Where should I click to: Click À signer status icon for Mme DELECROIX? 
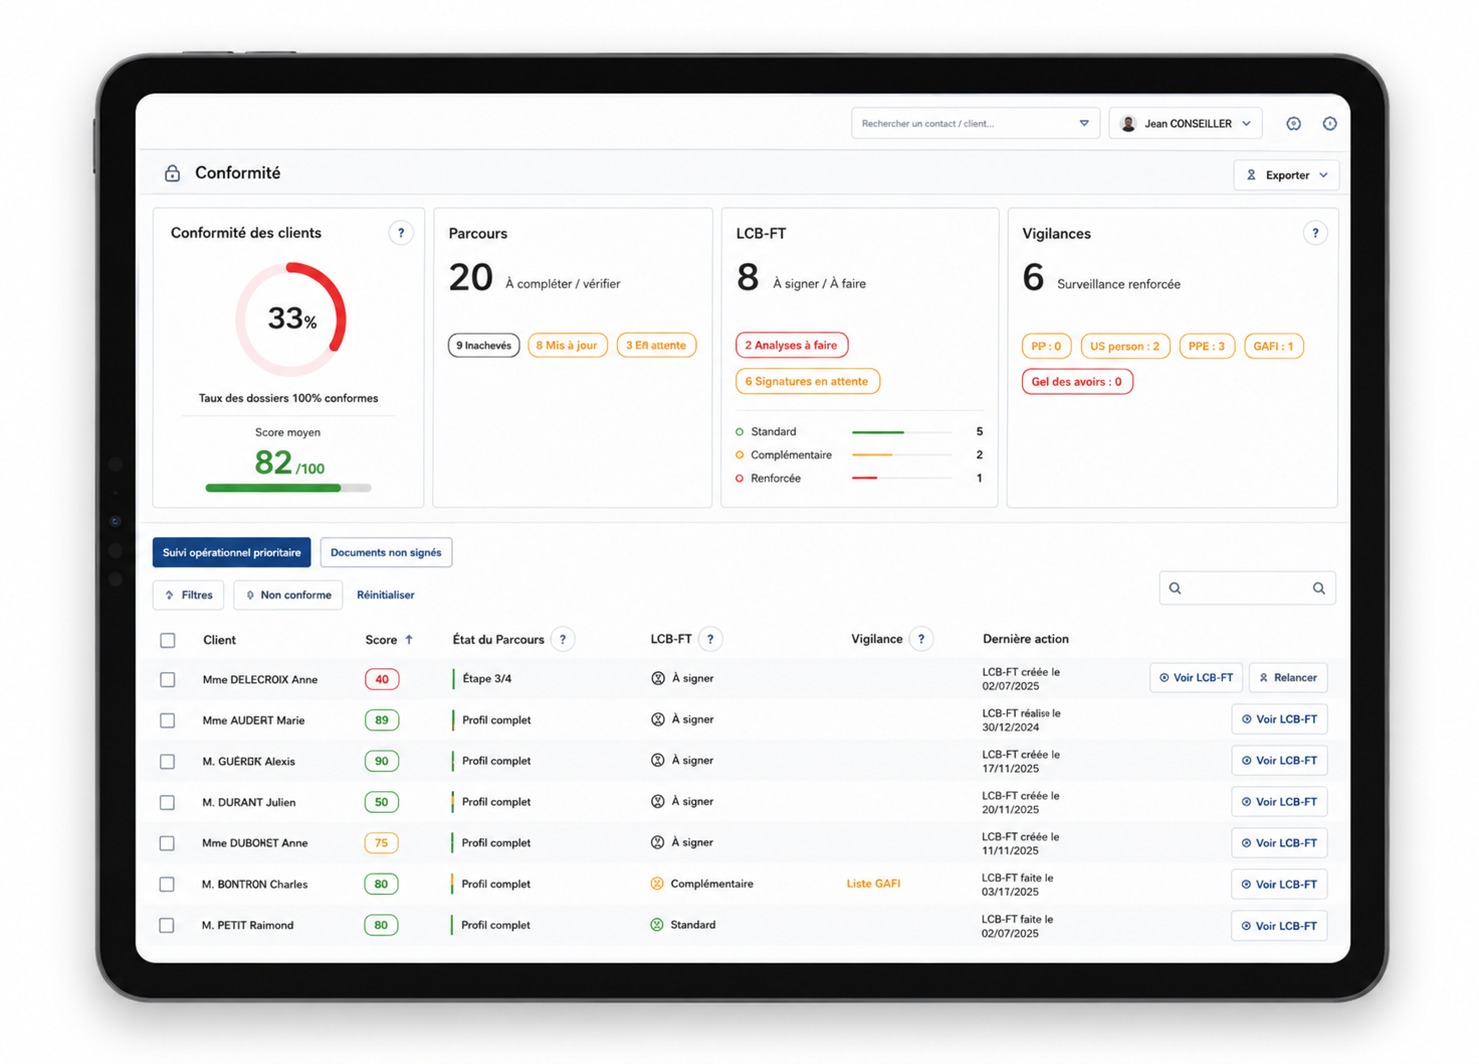[658, 678]
